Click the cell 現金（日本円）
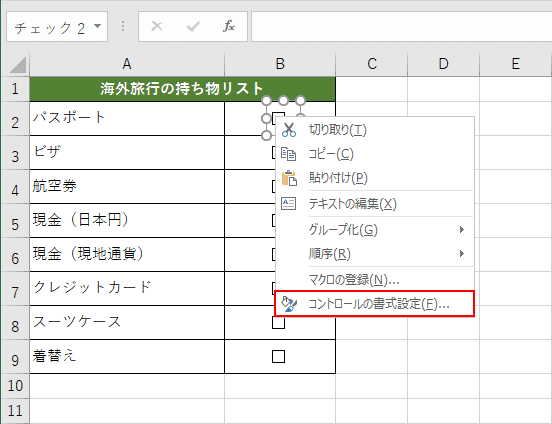Screen dimensions: 552x424 point(127,220)
